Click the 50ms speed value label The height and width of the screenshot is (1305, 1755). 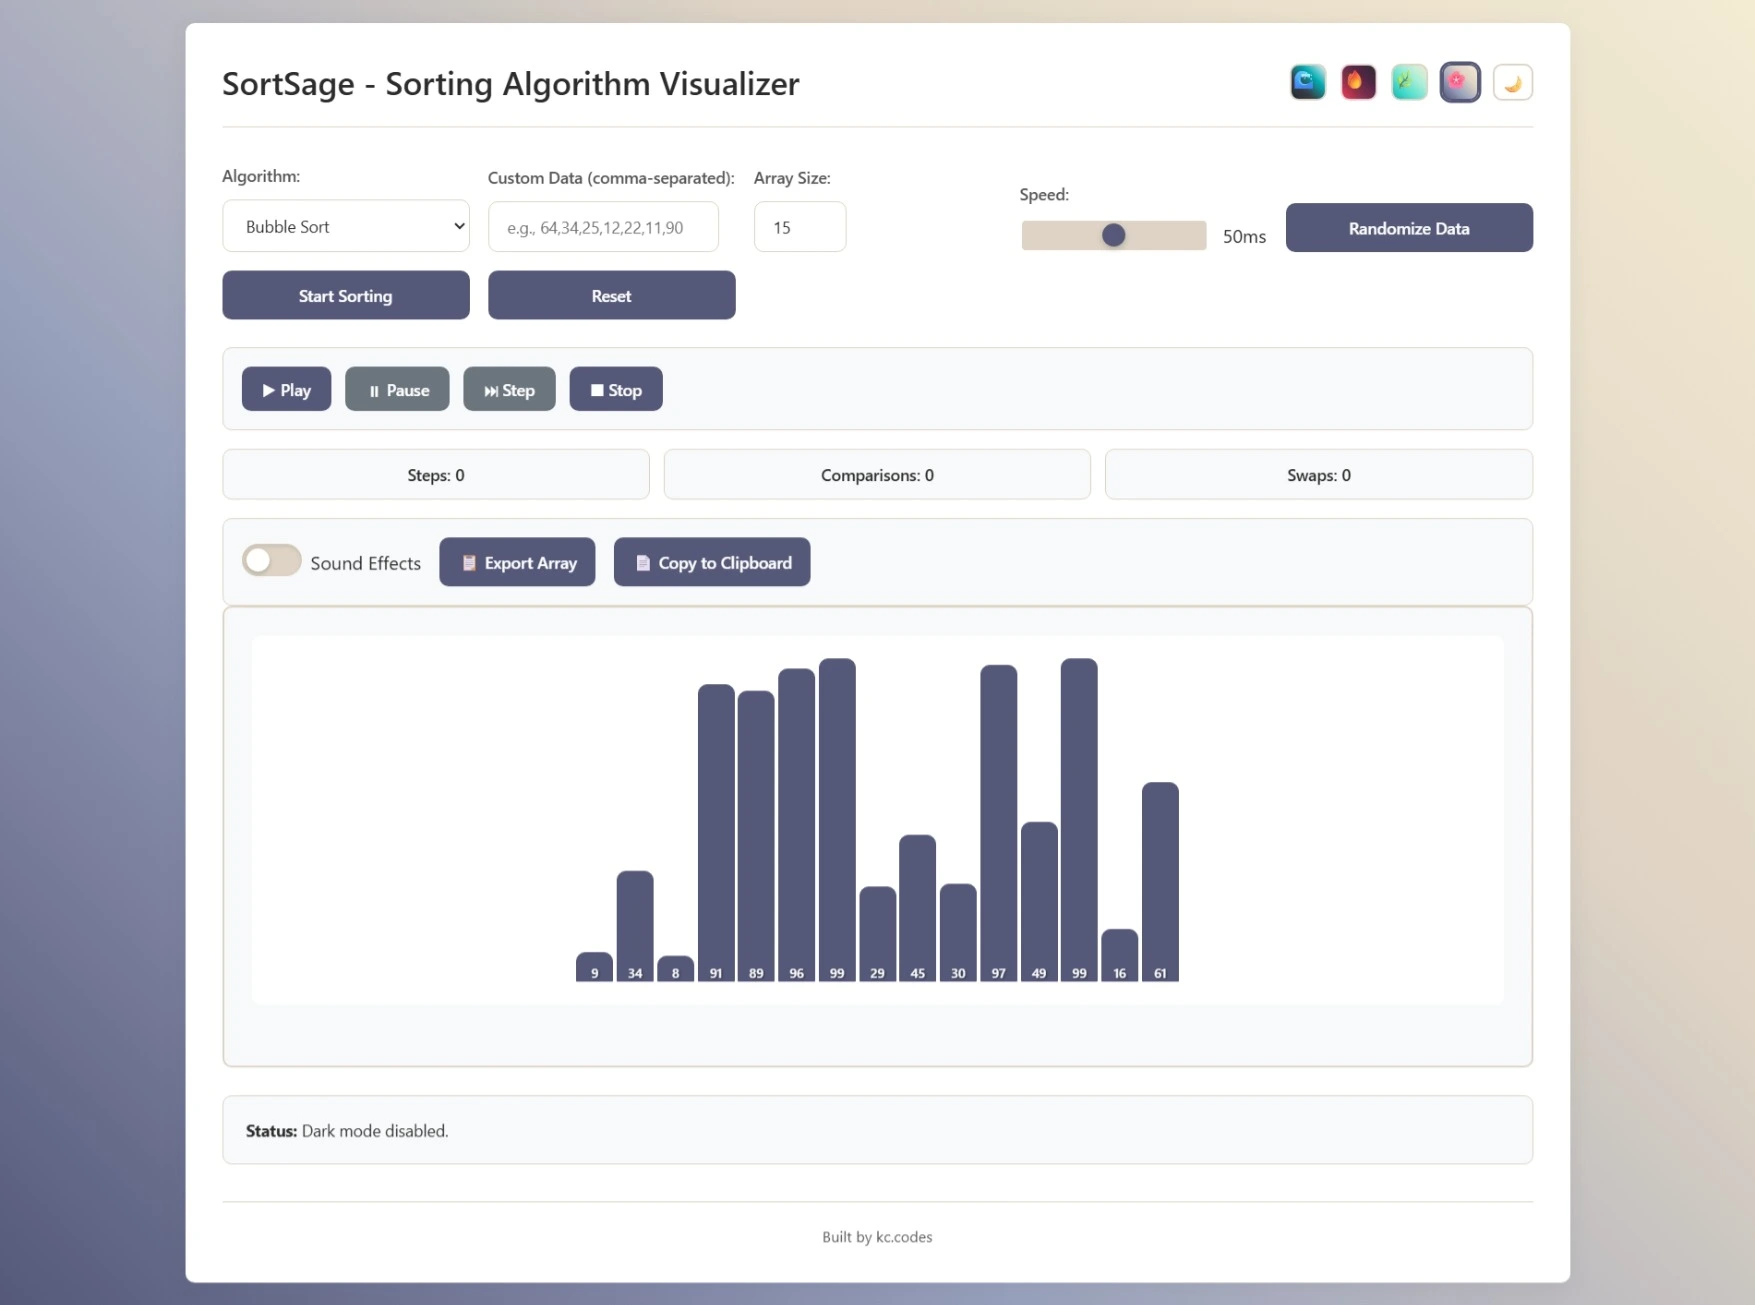tap(1244, 236)
